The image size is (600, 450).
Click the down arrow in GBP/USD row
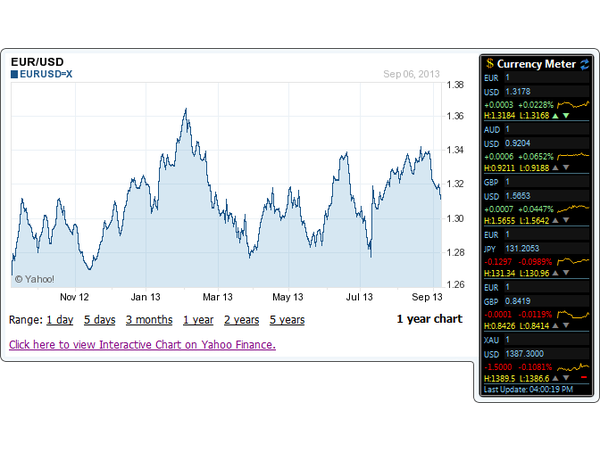(566, 220)
